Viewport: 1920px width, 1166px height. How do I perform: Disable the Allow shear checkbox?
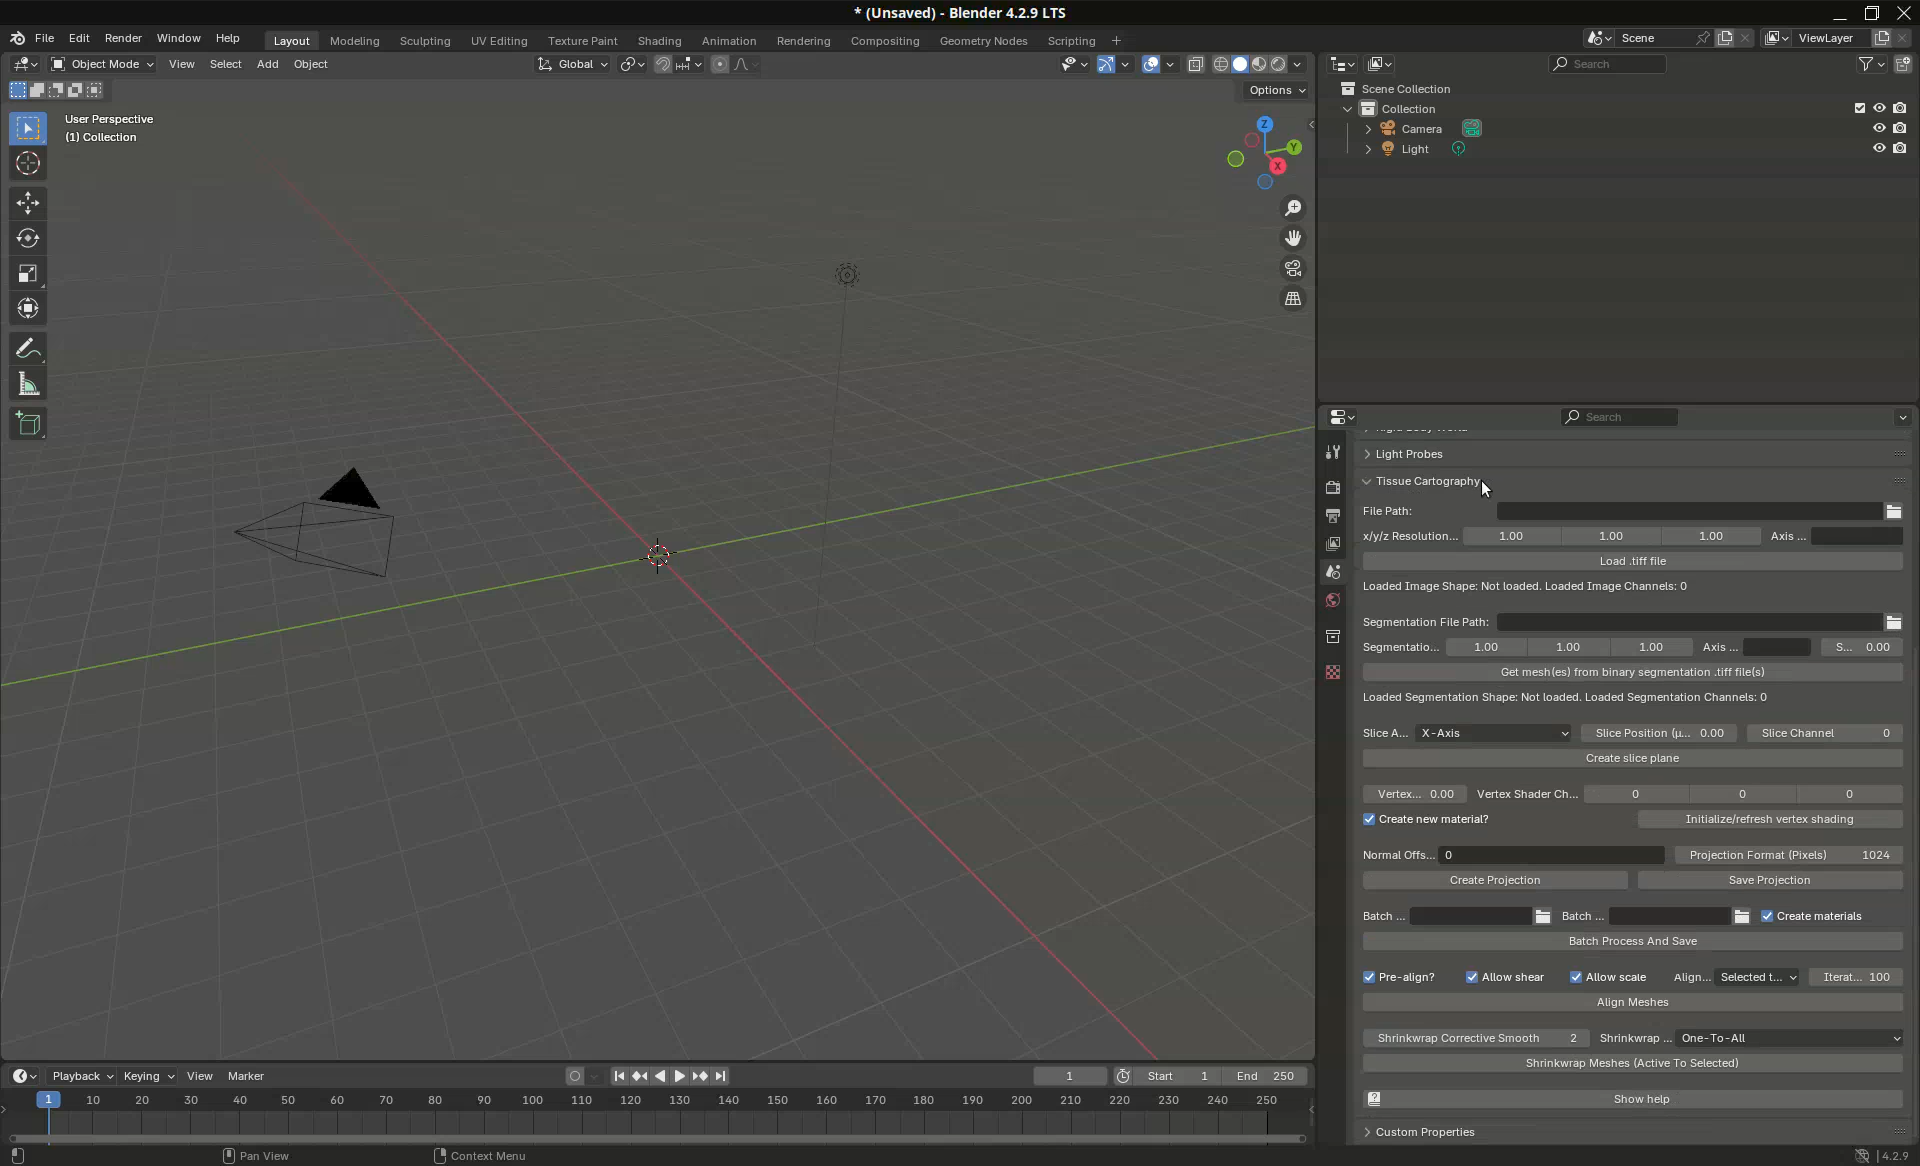point(1472,977)
